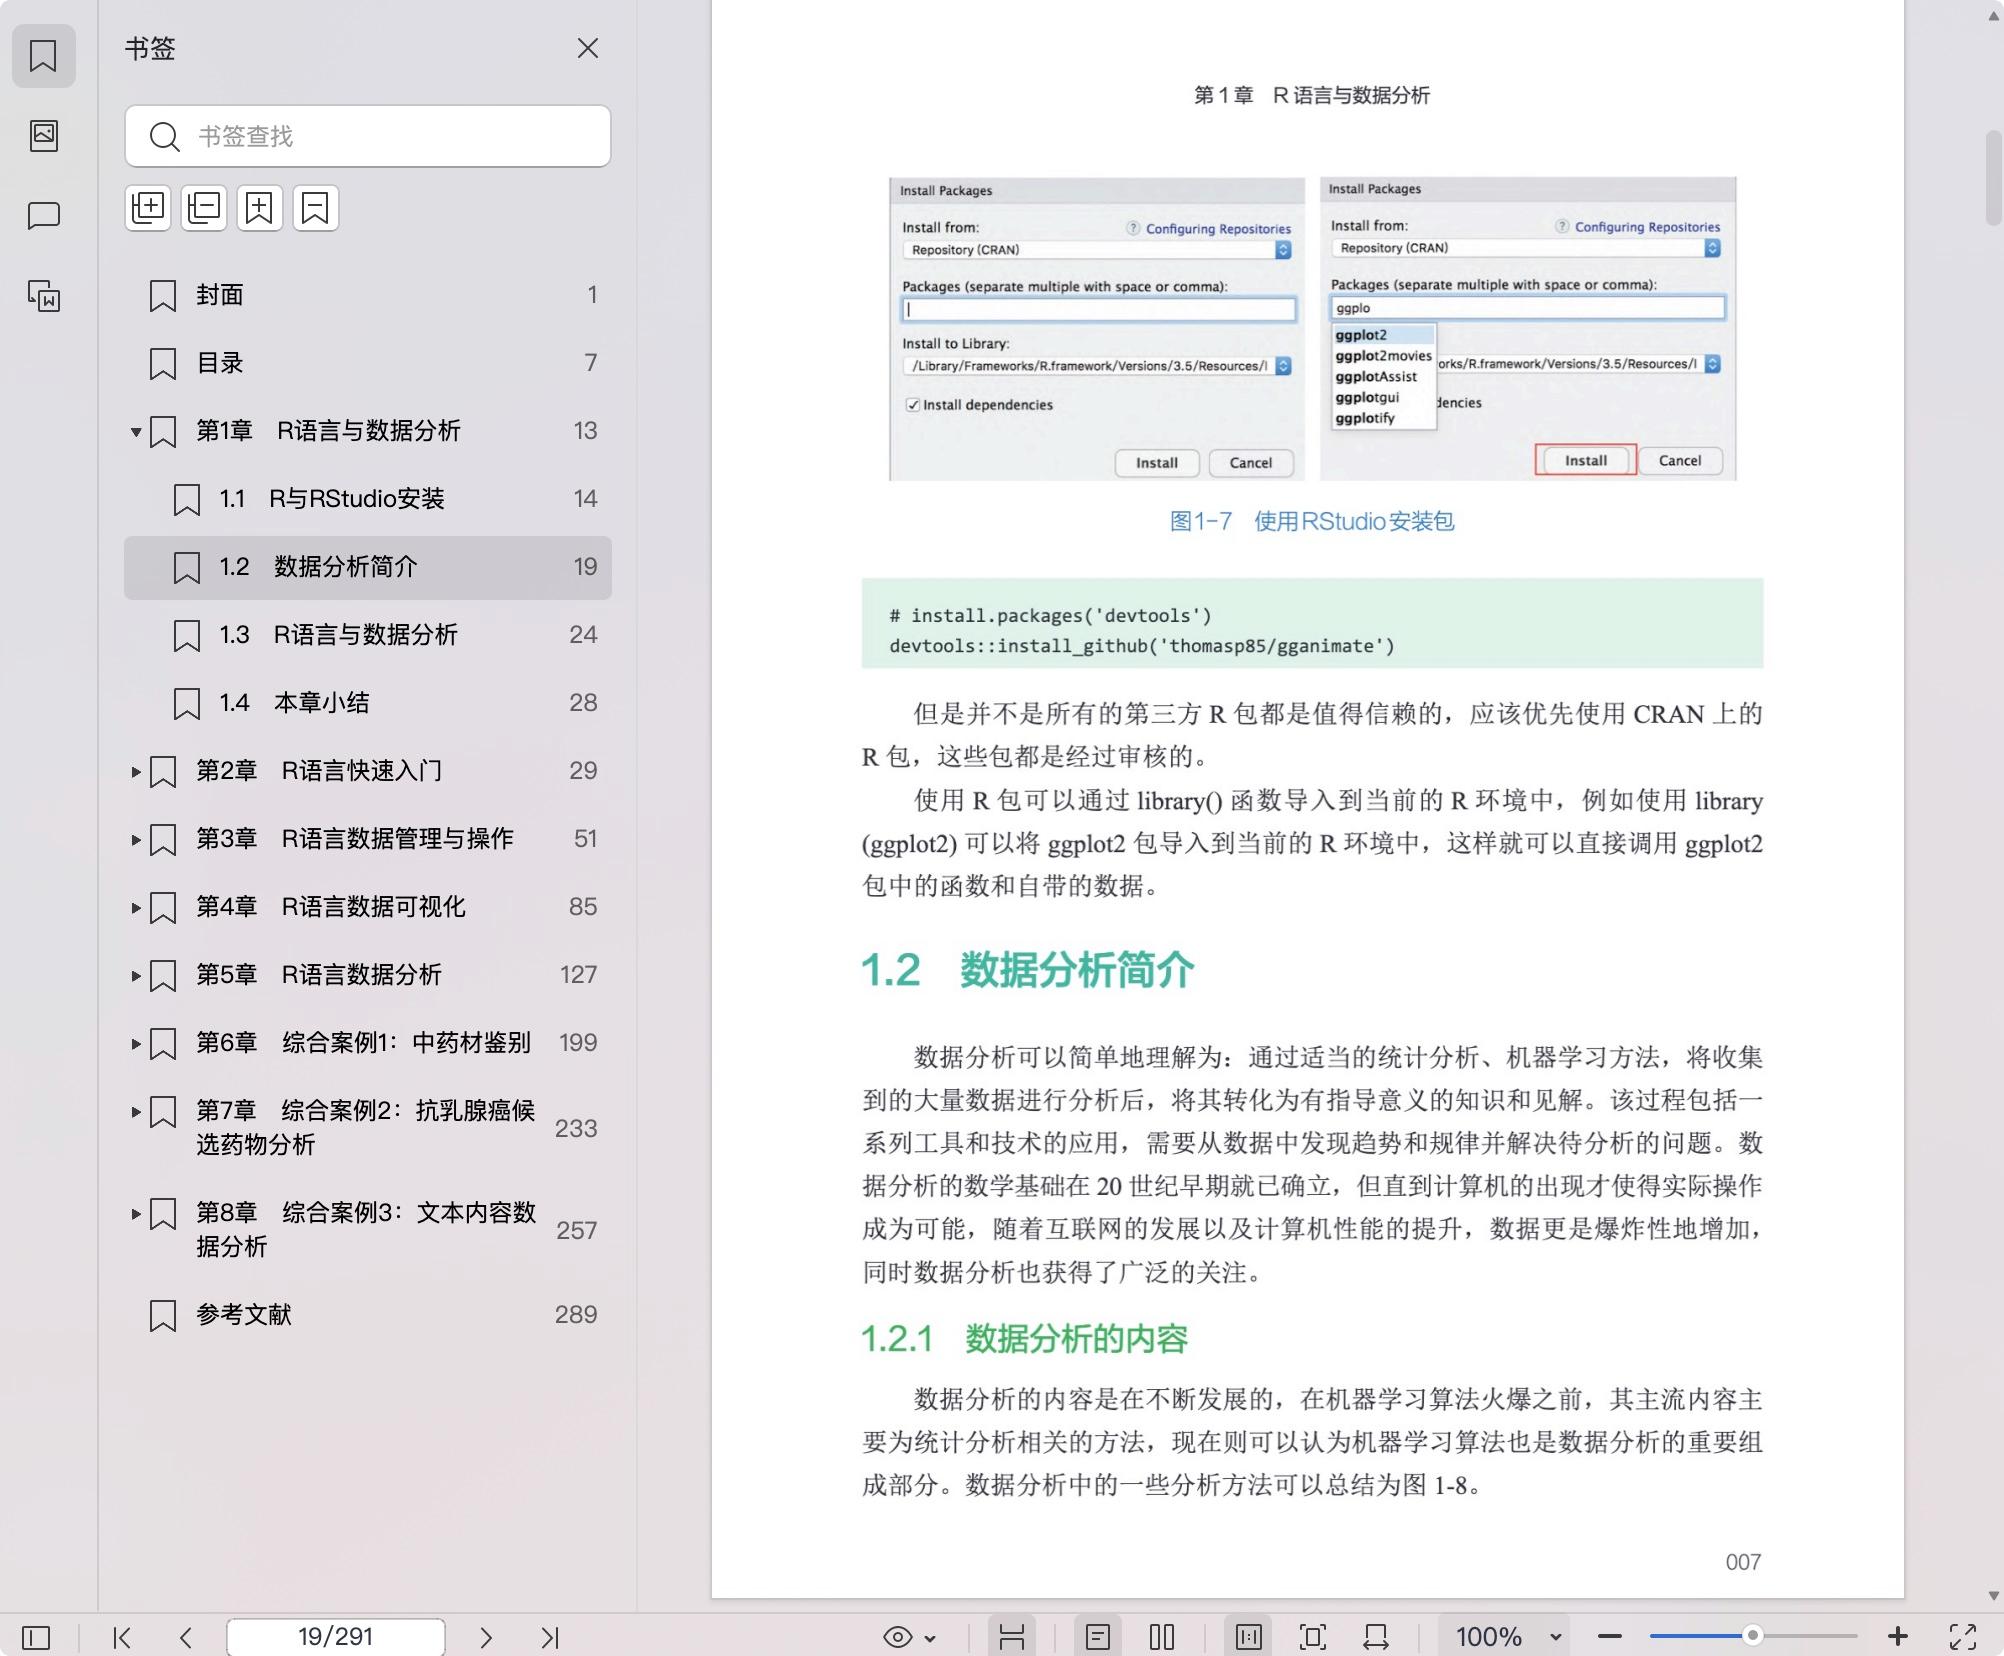Open bookmark 1.2 数据分析简介

(367, 567)
